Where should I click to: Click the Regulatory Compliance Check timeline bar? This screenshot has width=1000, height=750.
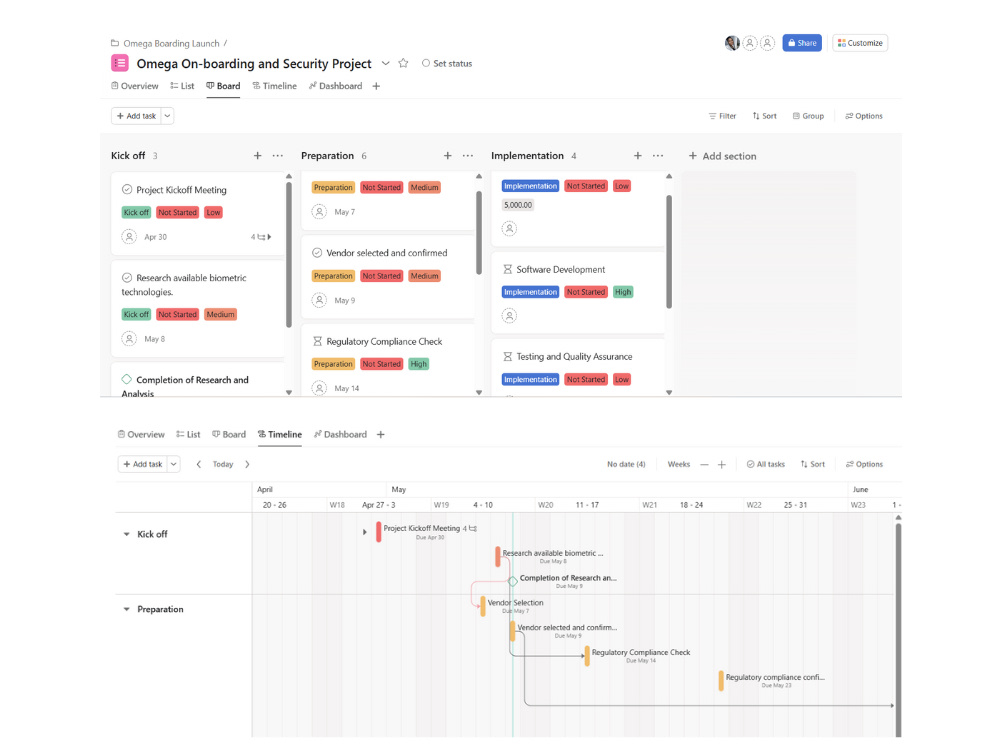[x=586, y=655]
